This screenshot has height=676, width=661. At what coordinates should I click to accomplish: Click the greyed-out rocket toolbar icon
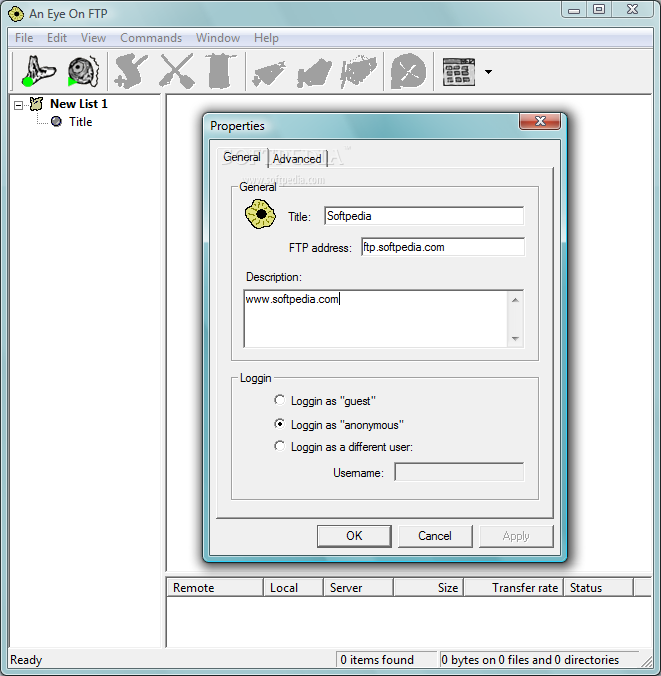coord(269,73)
